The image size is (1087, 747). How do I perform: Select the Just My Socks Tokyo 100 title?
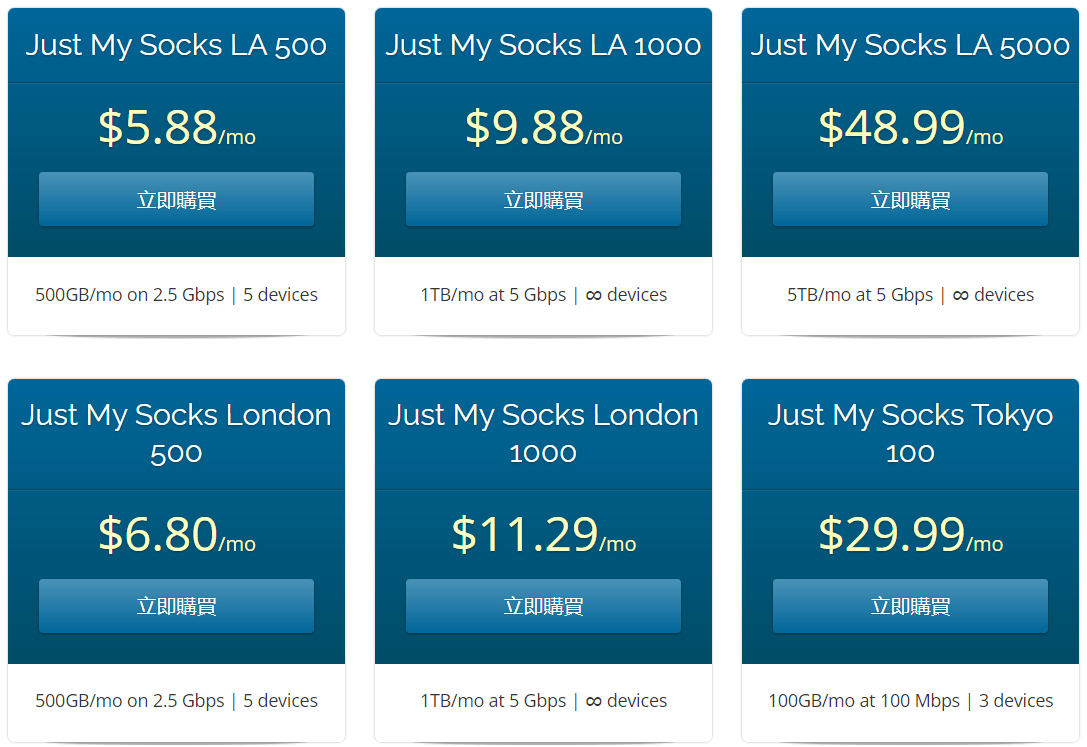pos(910,433)
